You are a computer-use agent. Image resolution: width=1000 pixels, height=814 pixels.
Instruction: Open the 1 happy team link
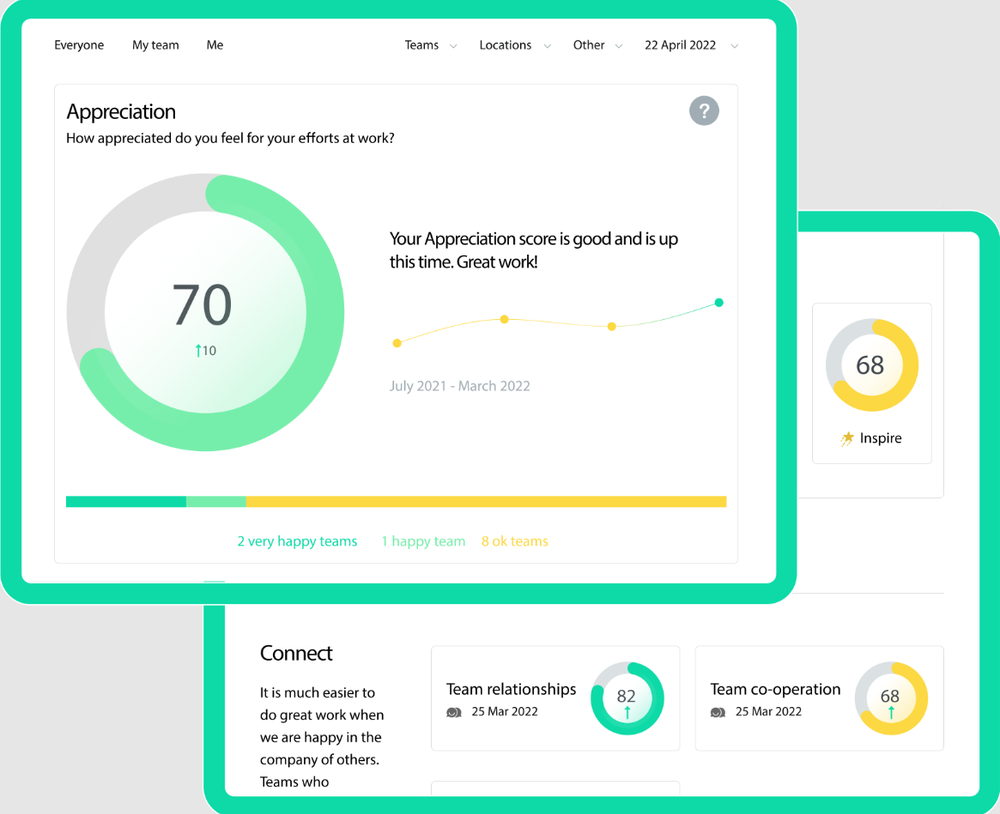[x=423, y=542]
